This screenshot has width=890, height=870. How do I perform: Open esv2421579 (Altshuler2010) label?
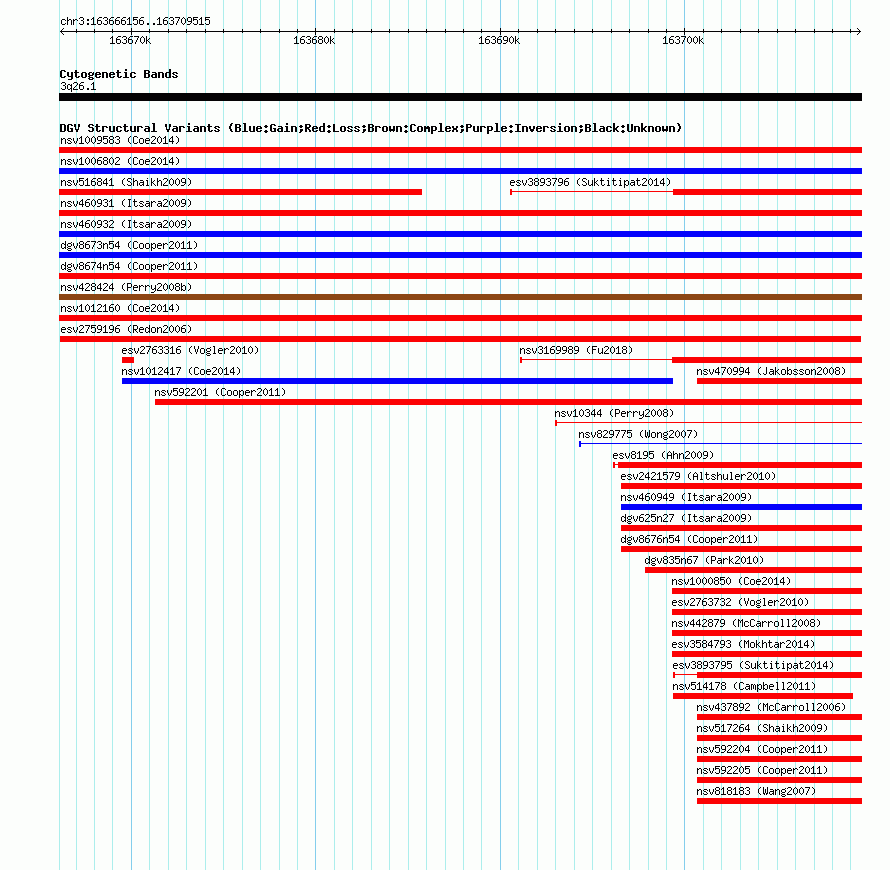click(698, 476)
